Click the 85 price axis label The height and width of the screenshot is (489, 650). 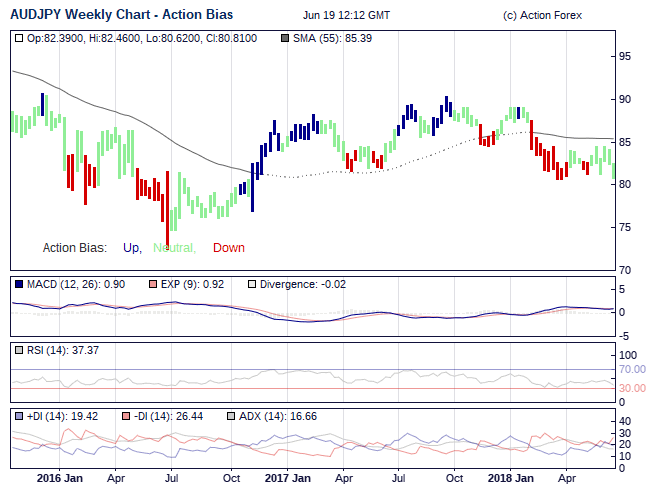pos(625,143)
